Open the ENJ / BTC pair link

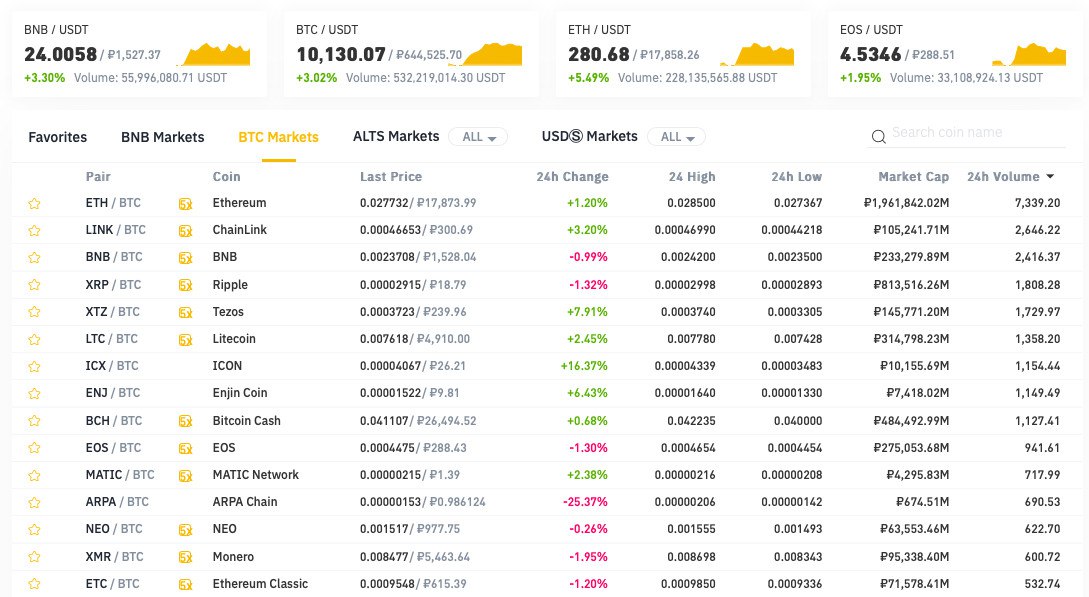click(113, 393)
